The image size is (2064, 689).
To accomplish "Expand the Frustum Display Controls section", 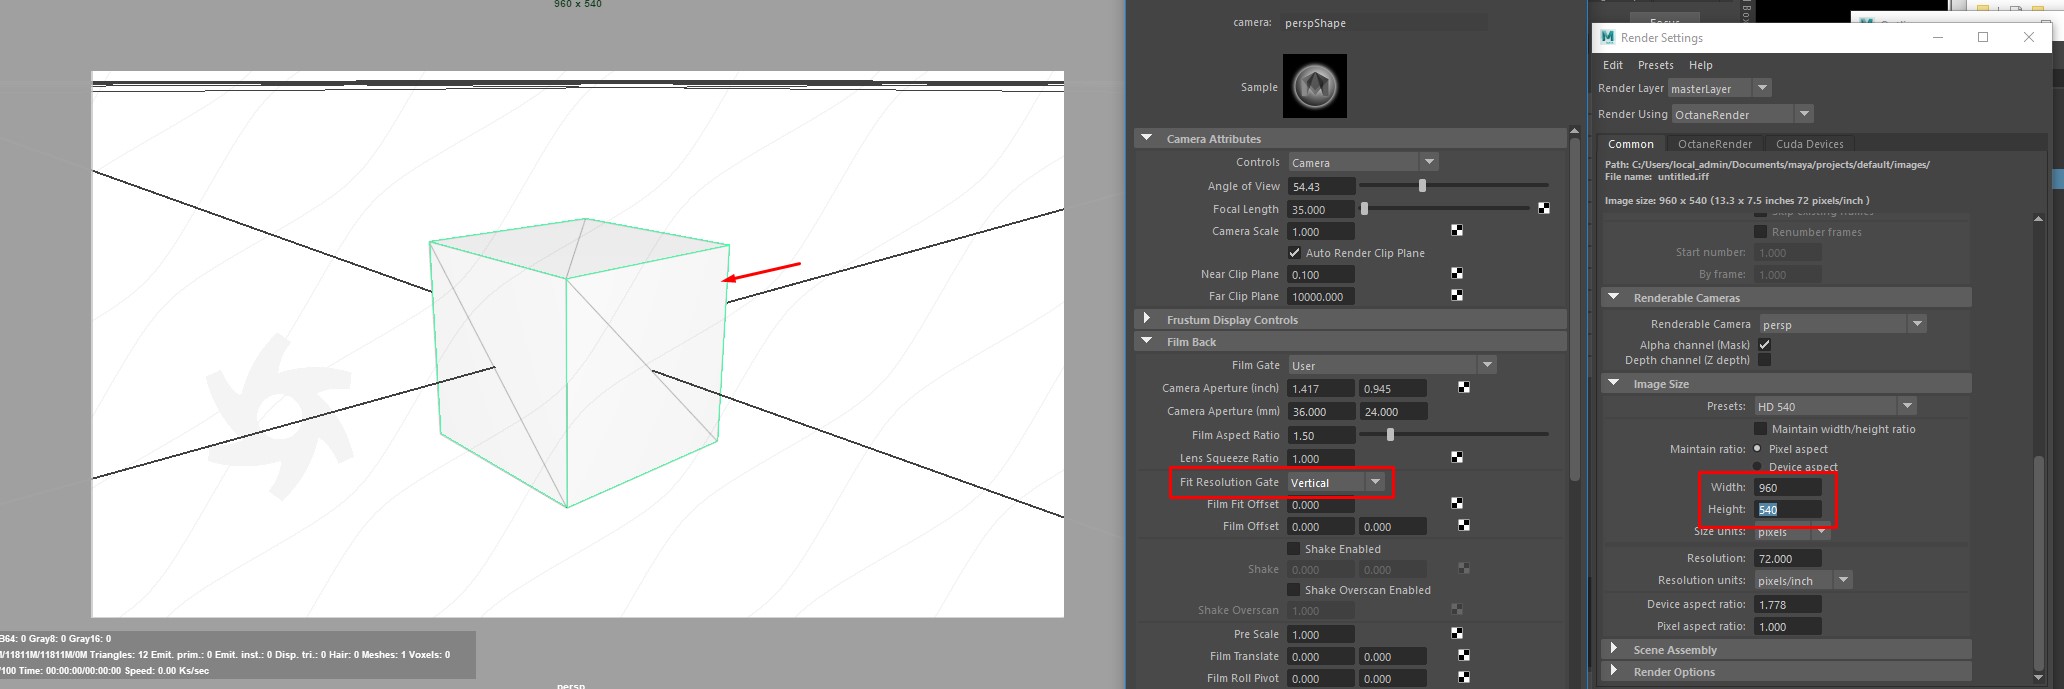I will pos(1147,318).
